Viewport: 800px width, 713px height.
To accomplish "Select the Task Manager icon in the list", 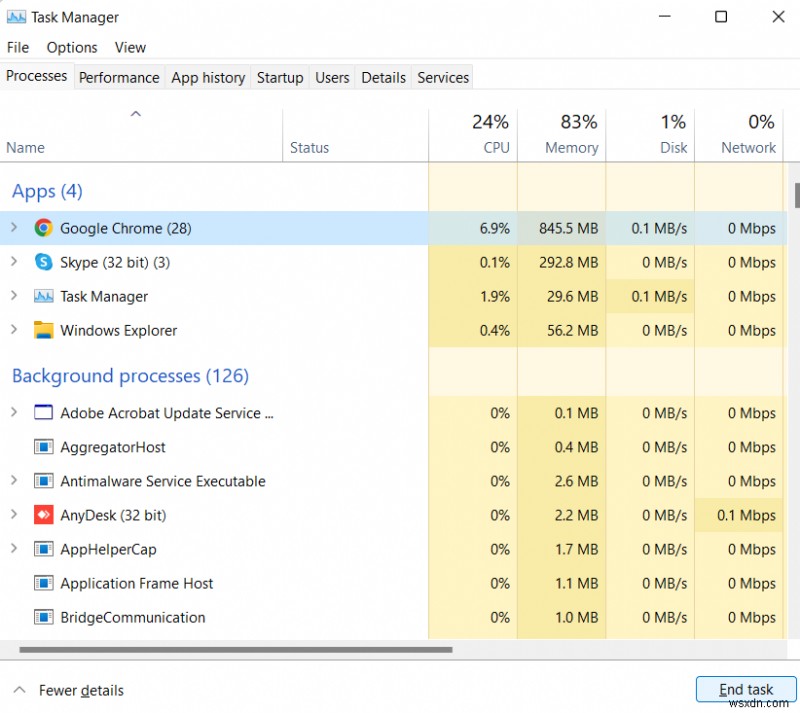I will click(x=43, y=296).
